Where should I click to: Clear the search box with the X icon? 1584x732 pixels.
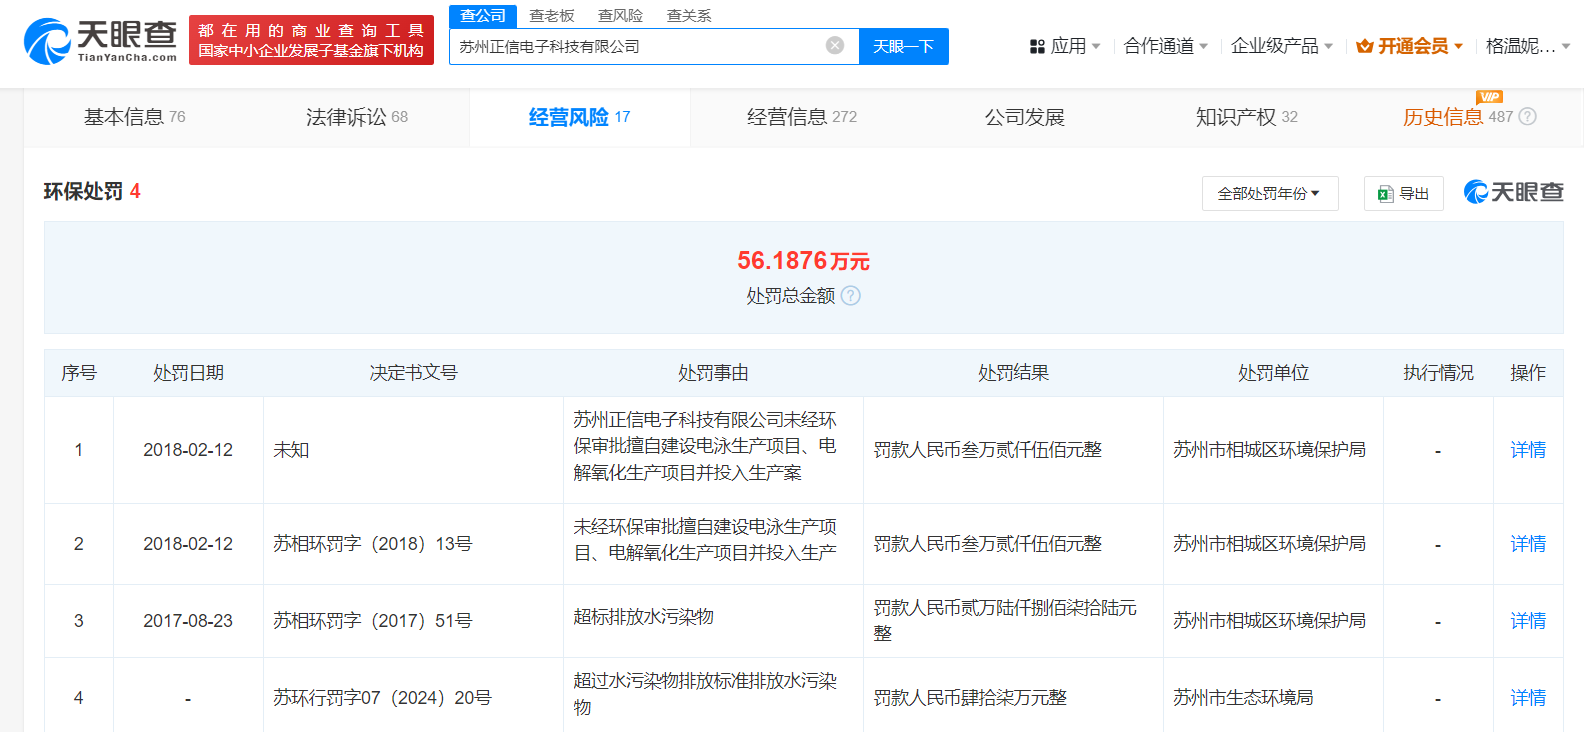point(835,46)
